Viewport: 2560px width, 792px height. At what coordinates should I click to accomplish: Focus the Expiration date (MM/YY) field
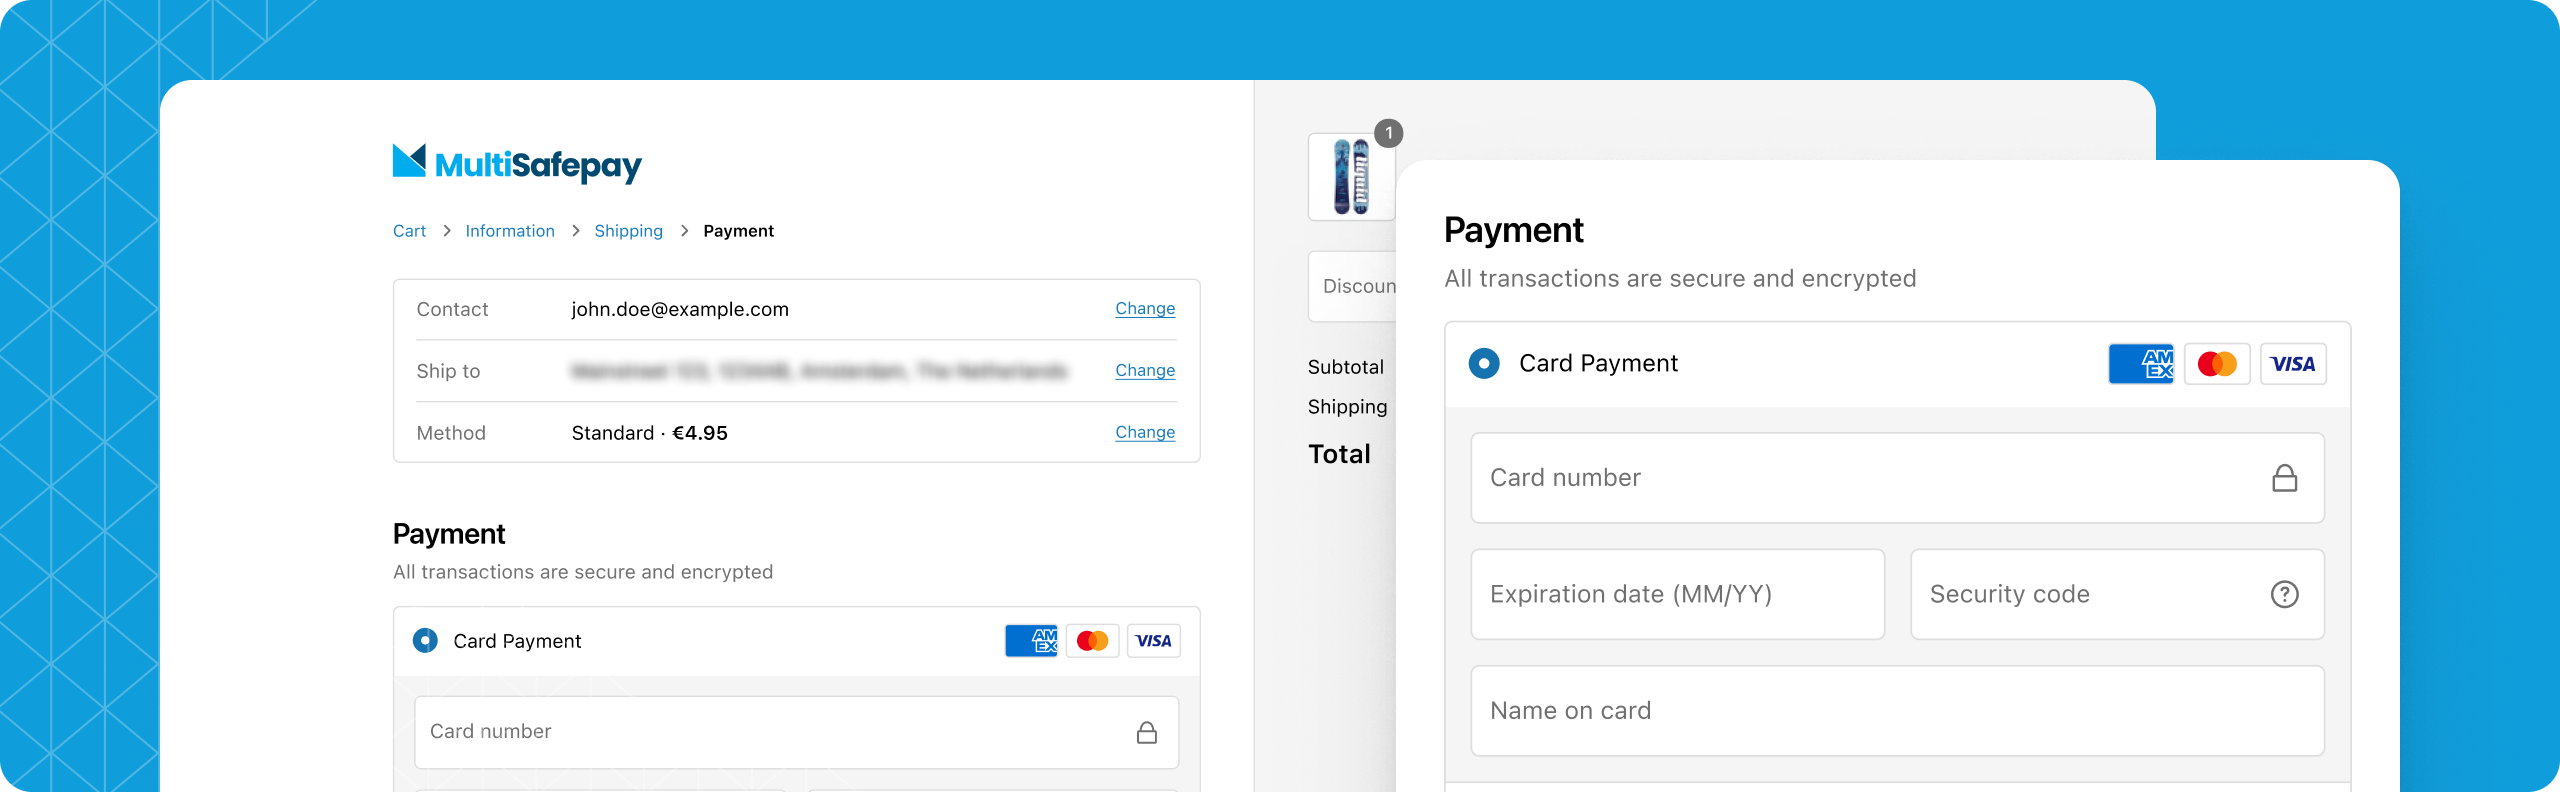click(1677, 594)
